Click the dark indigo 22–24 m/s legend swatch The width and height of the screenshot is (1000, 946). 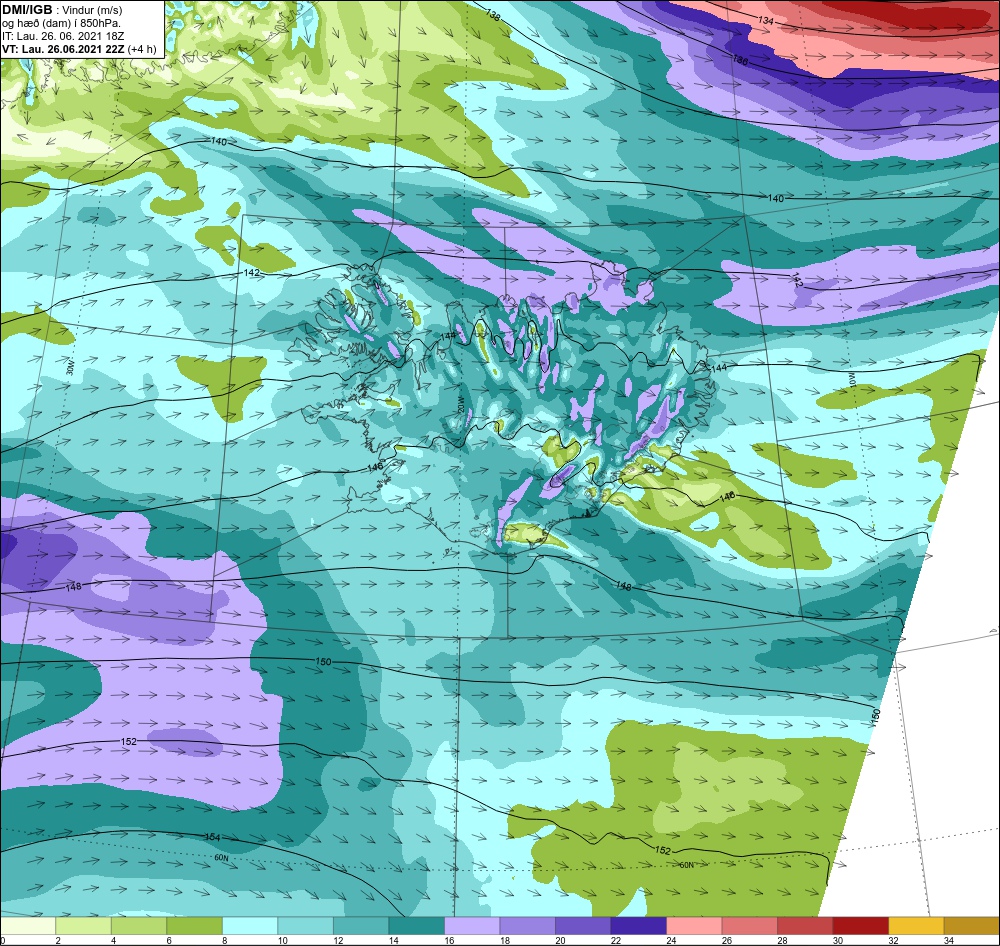click(x=638, y=926)
